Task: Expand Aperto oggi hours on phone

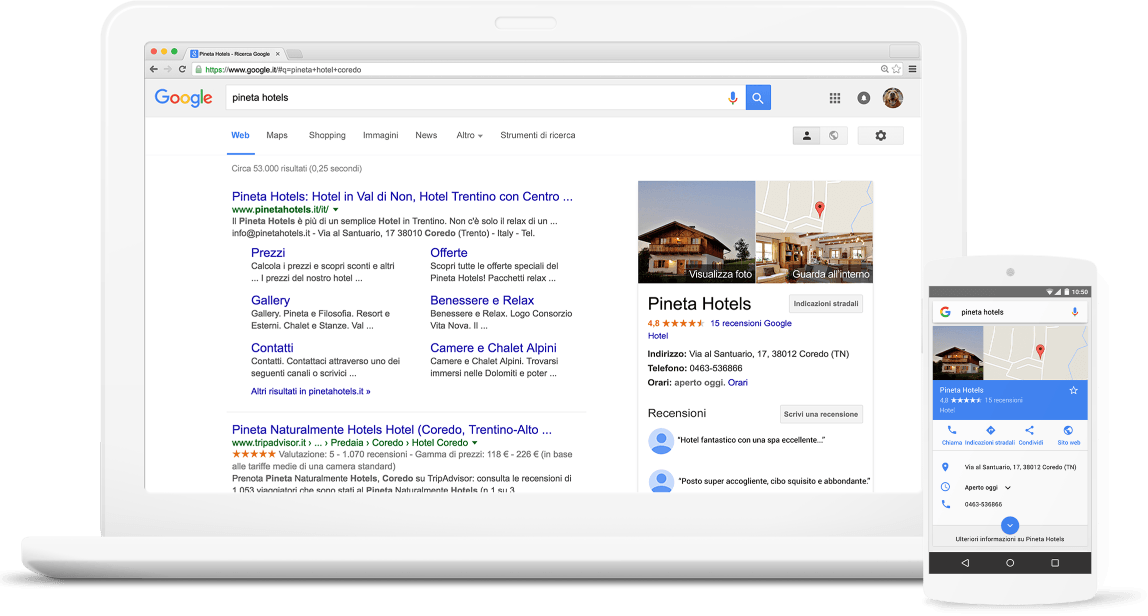Action: tap(1007, 487)
